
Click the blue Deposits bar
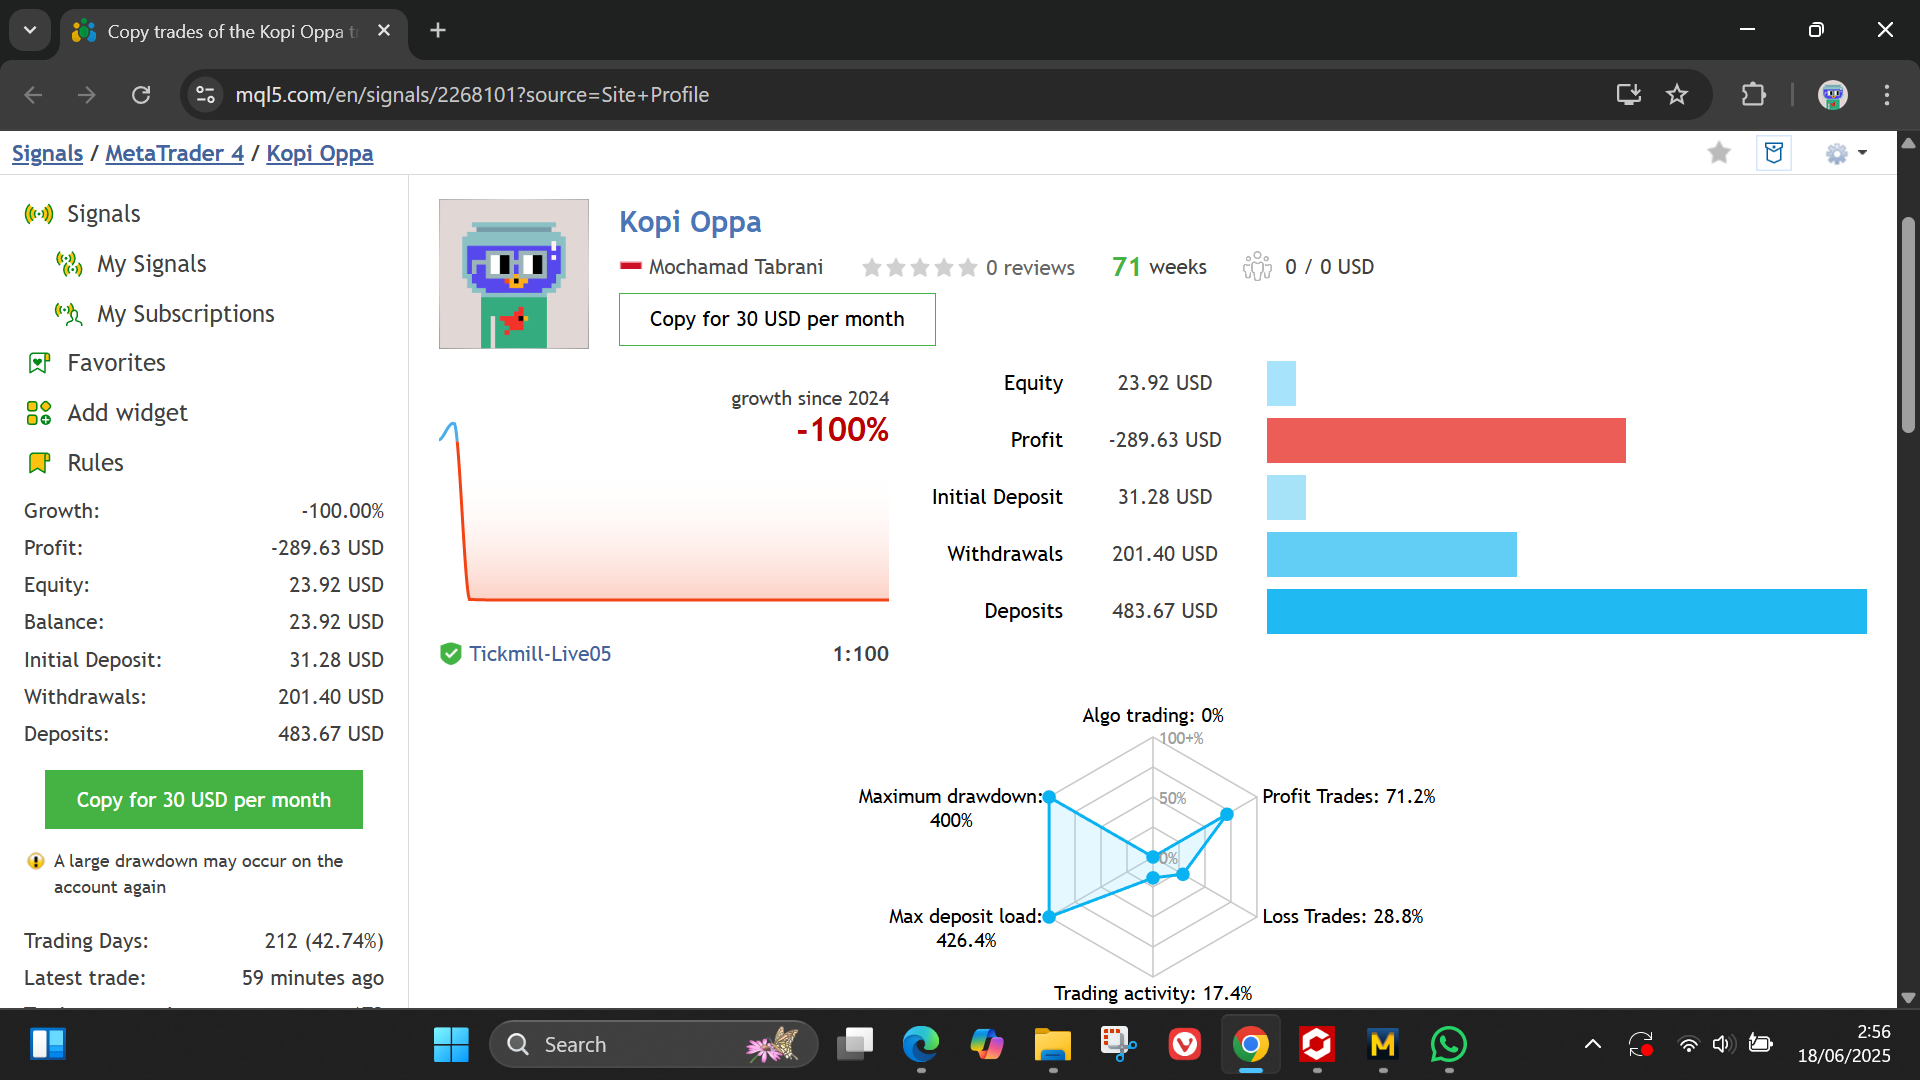[1566, 611]
